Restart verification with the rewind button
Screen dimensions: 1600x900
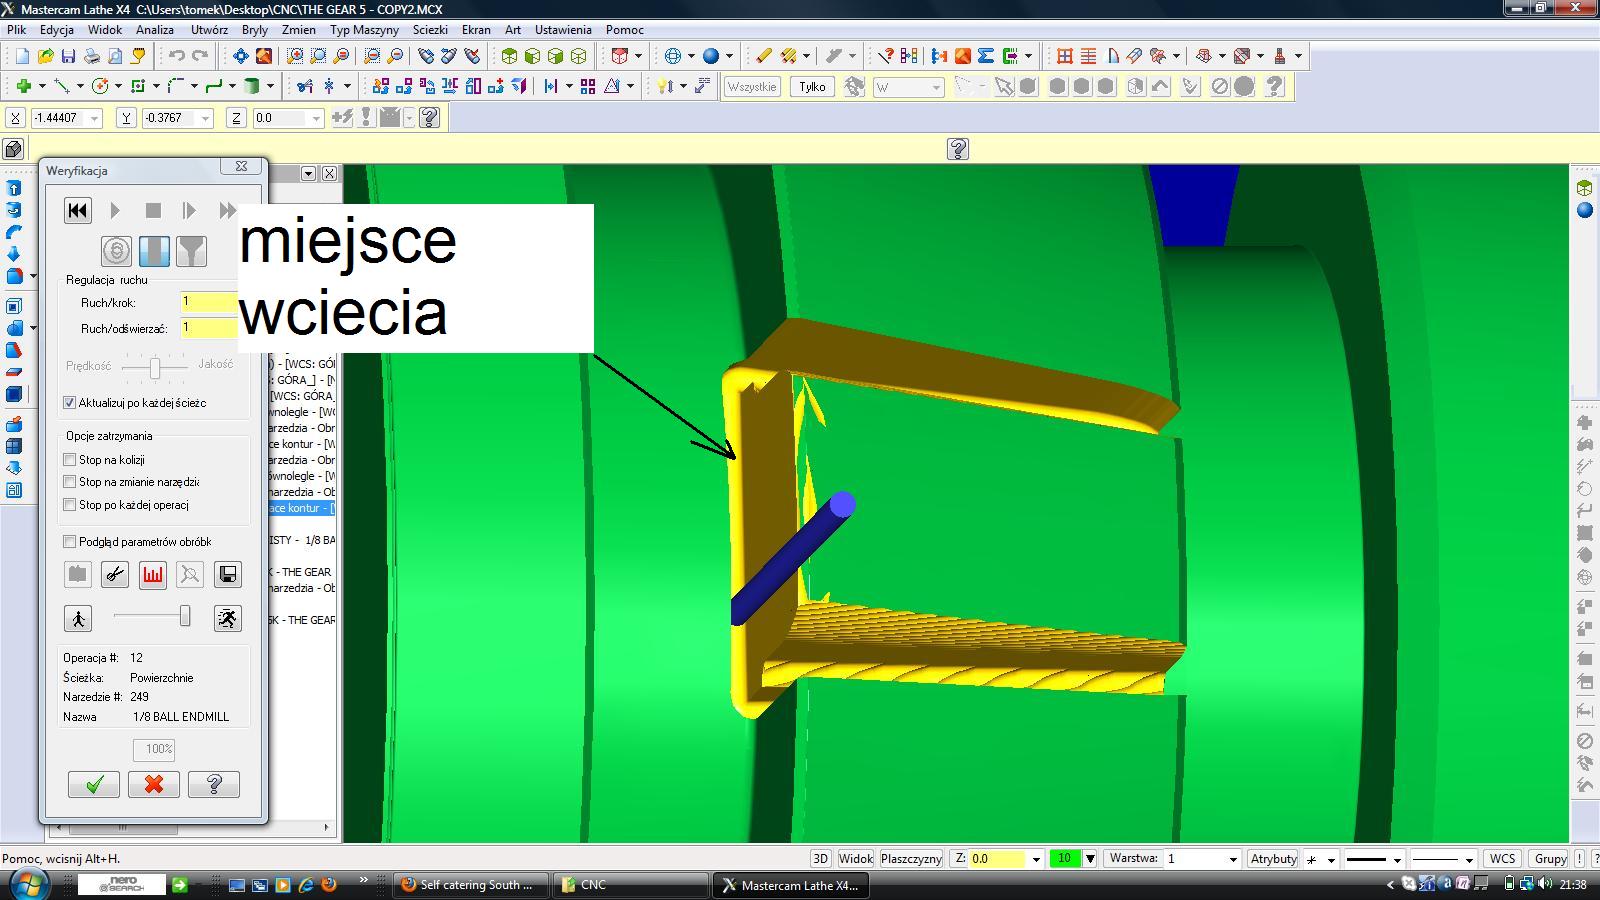pyautogui.click(x=77, y=210)
